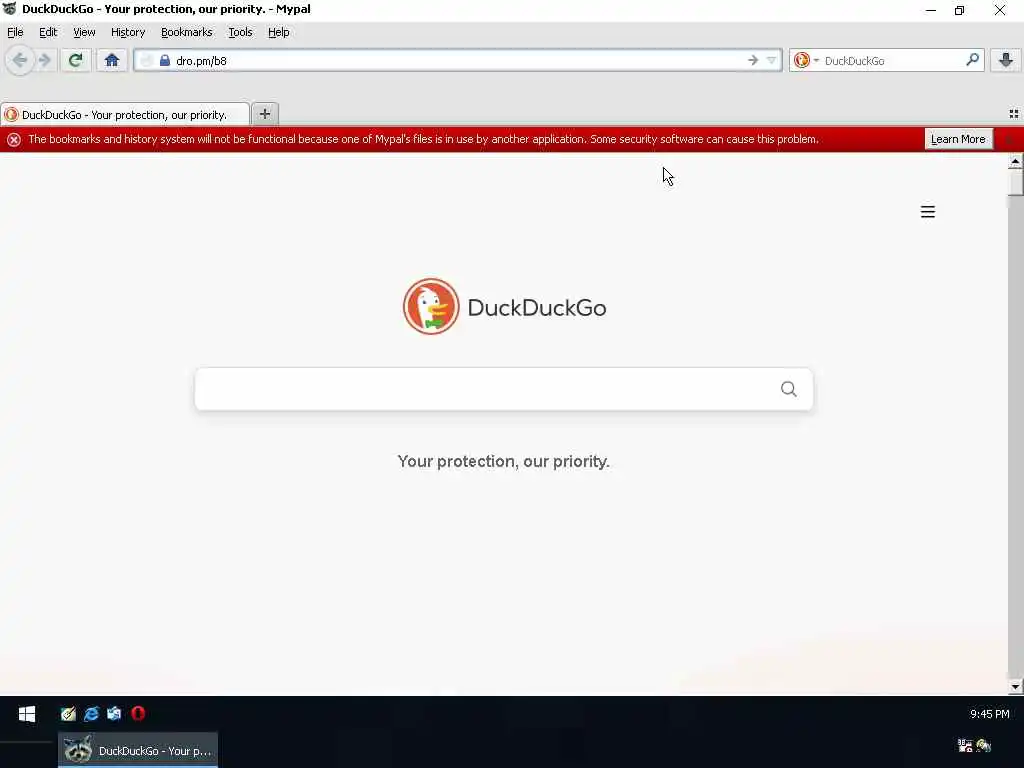Open the View menu
The height and width of the screenshot is (768, 1024).
pyautogui.click(x=84, y=32)
